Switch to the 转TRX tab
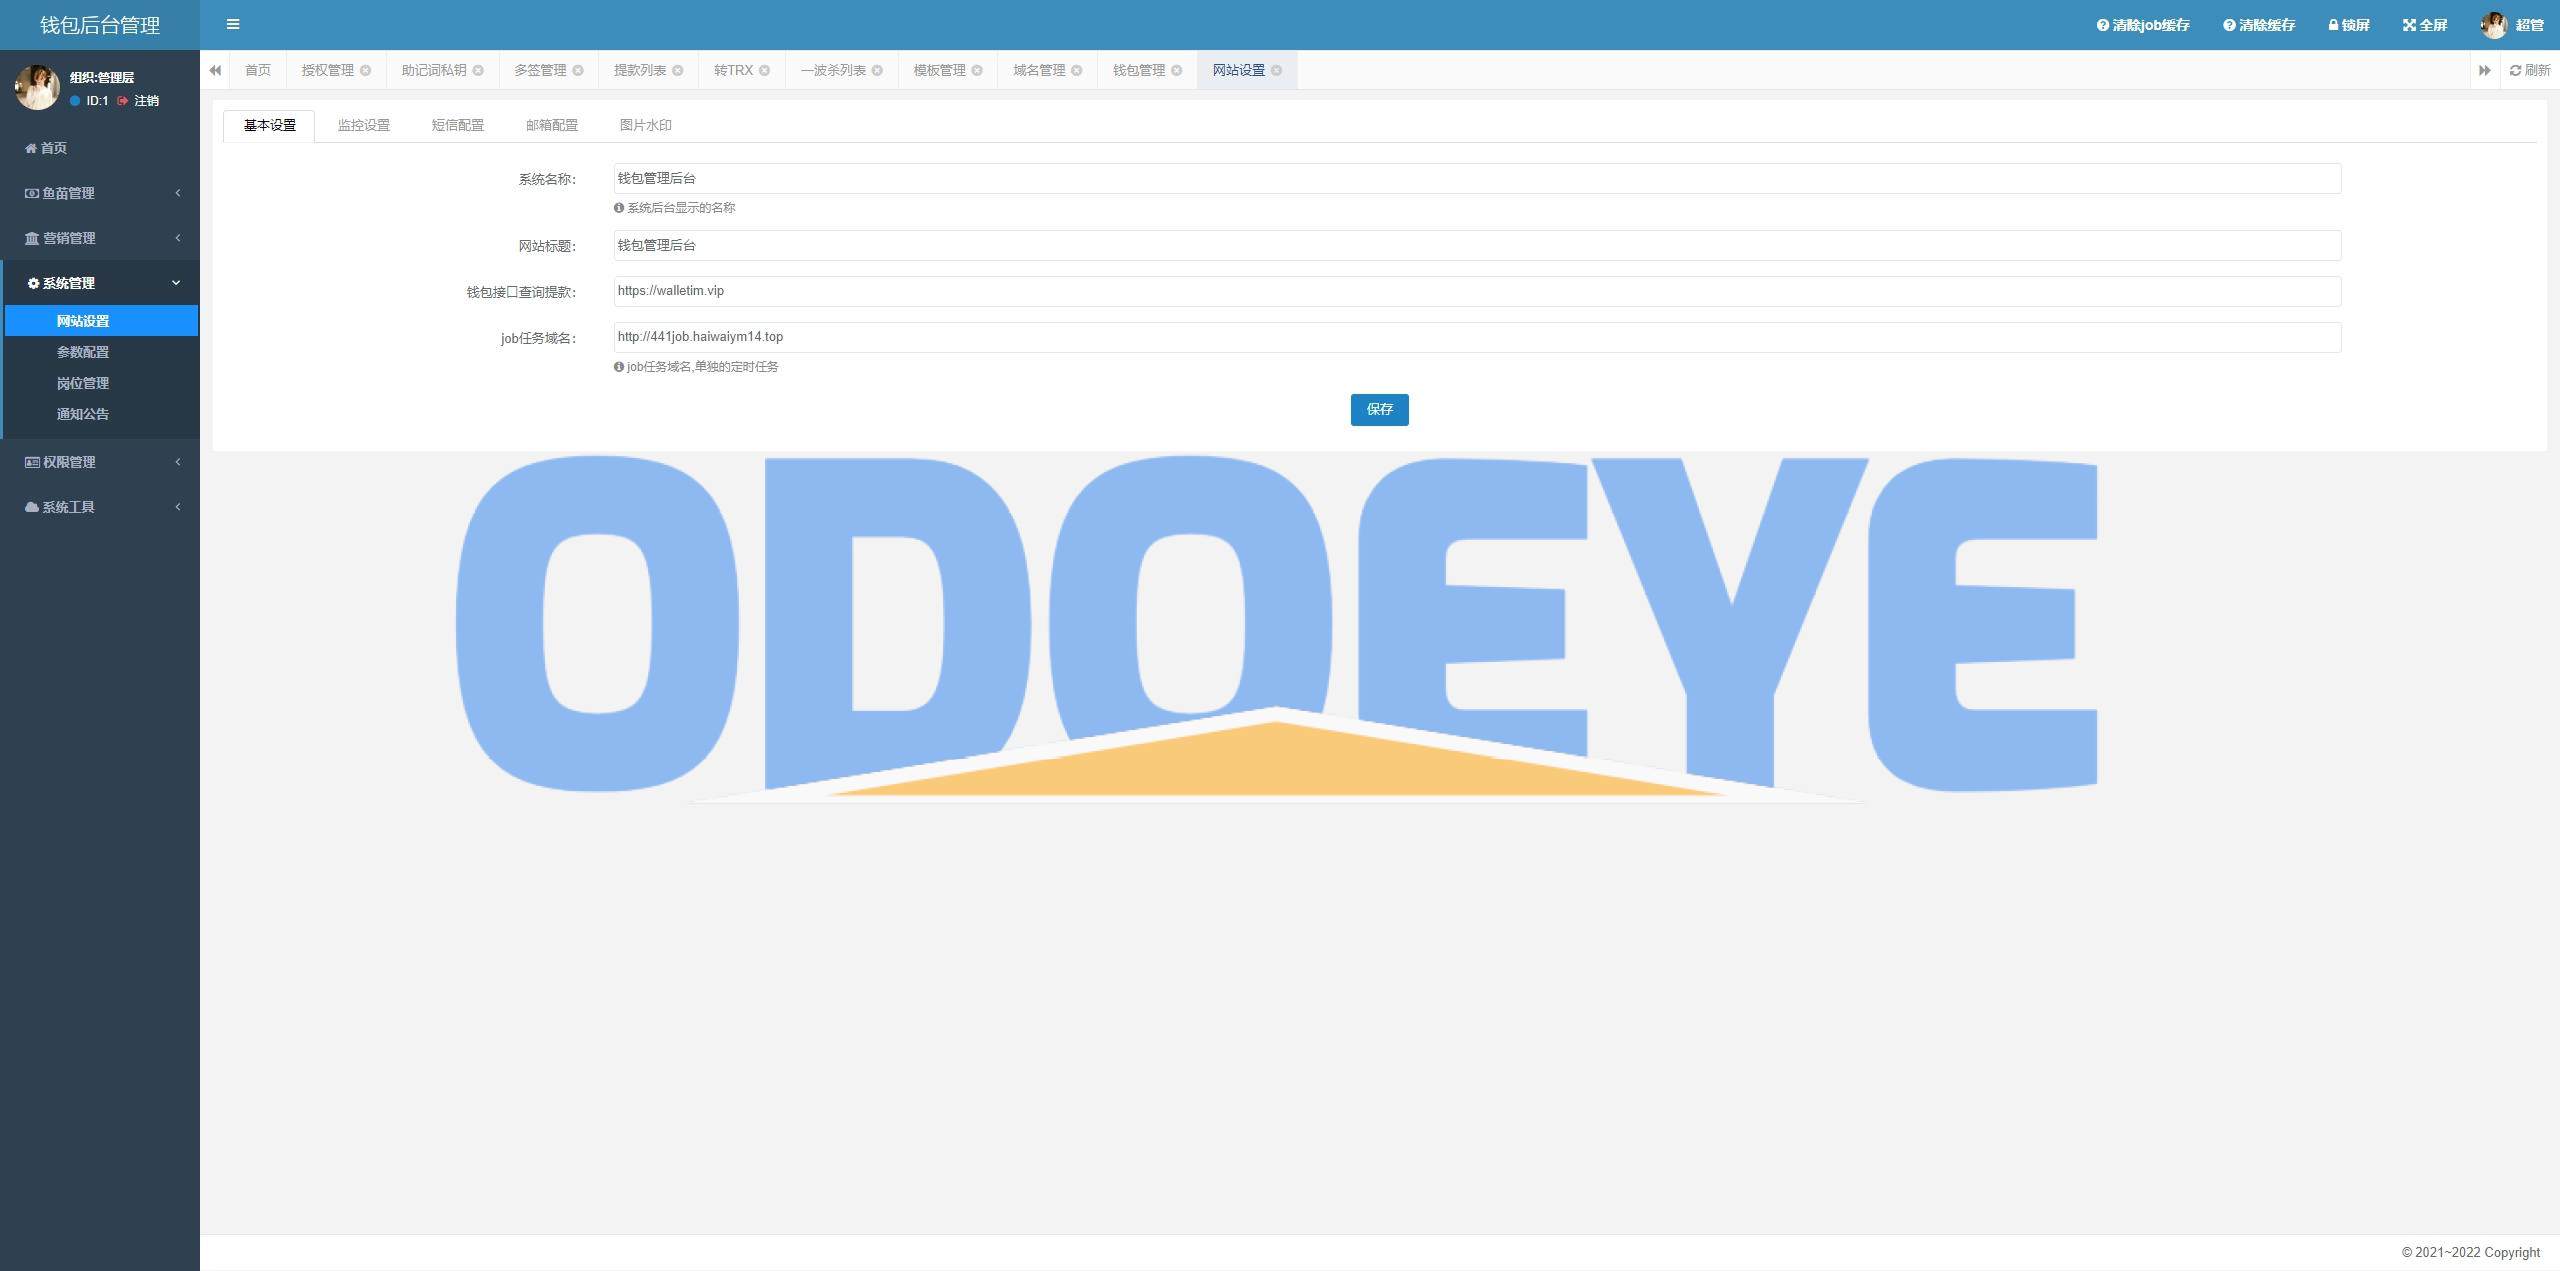2560x1271 pixels. tap(734, 70)
